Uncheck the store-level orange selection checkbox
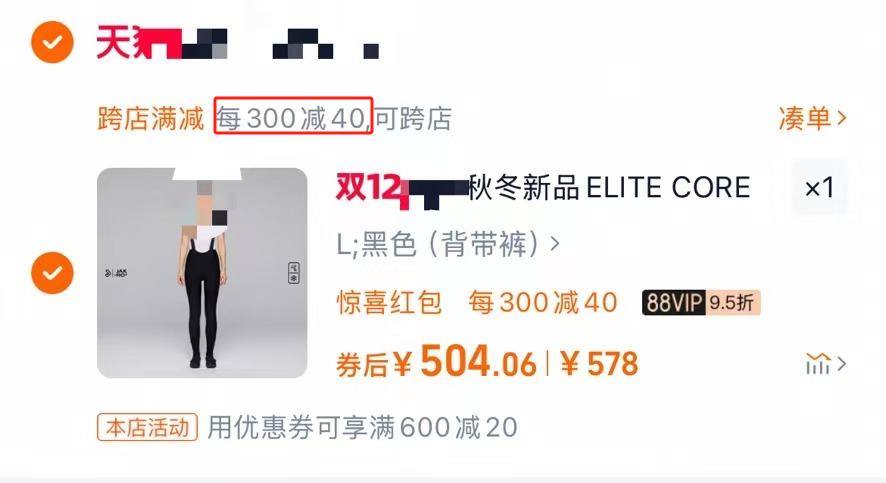 pos(52,42)
